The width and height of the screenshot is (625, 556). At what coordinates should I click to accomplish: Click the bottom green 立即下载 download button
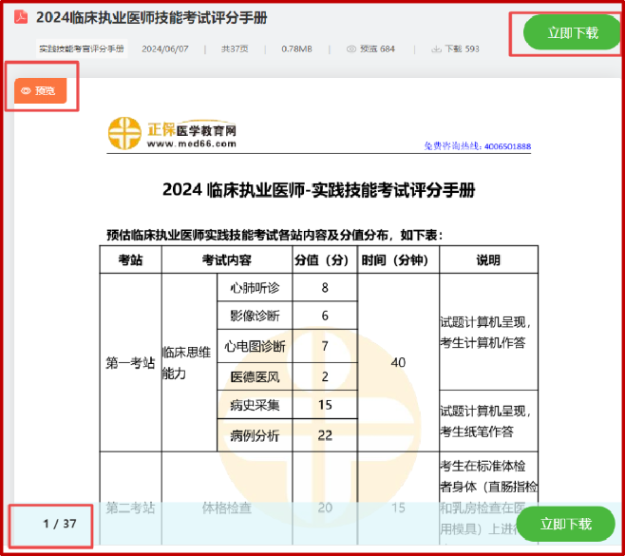click(x=567, y=524)
